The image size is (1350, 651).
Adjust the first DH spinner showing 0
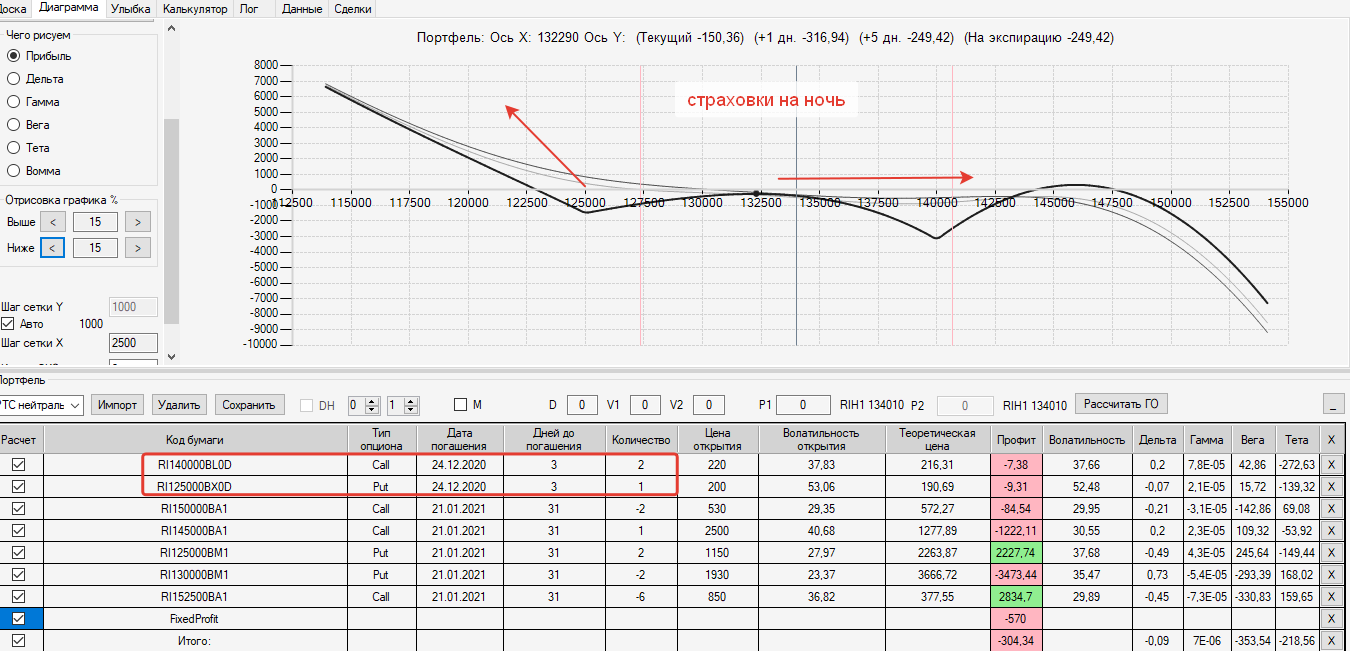tap(364, 405)
